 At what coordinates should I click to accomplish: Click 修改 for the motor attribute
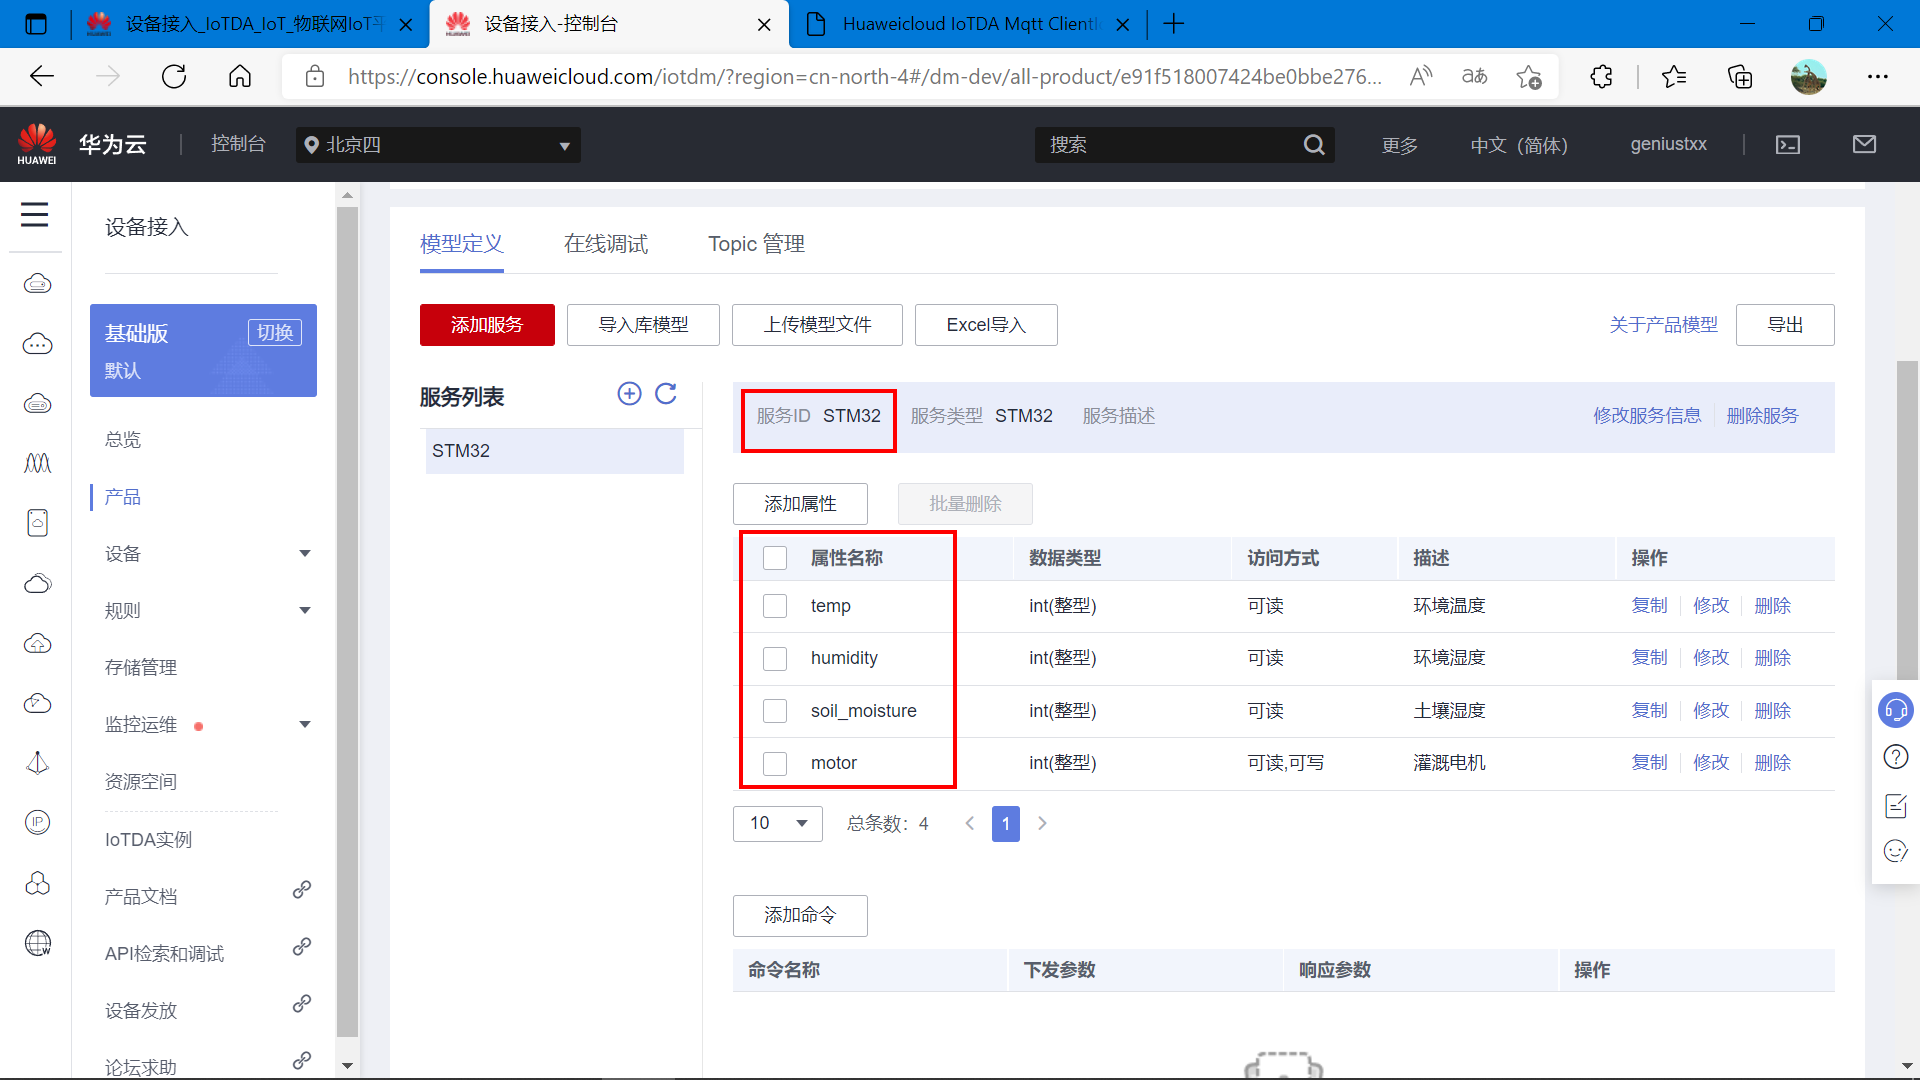(x=1711, y=763)
